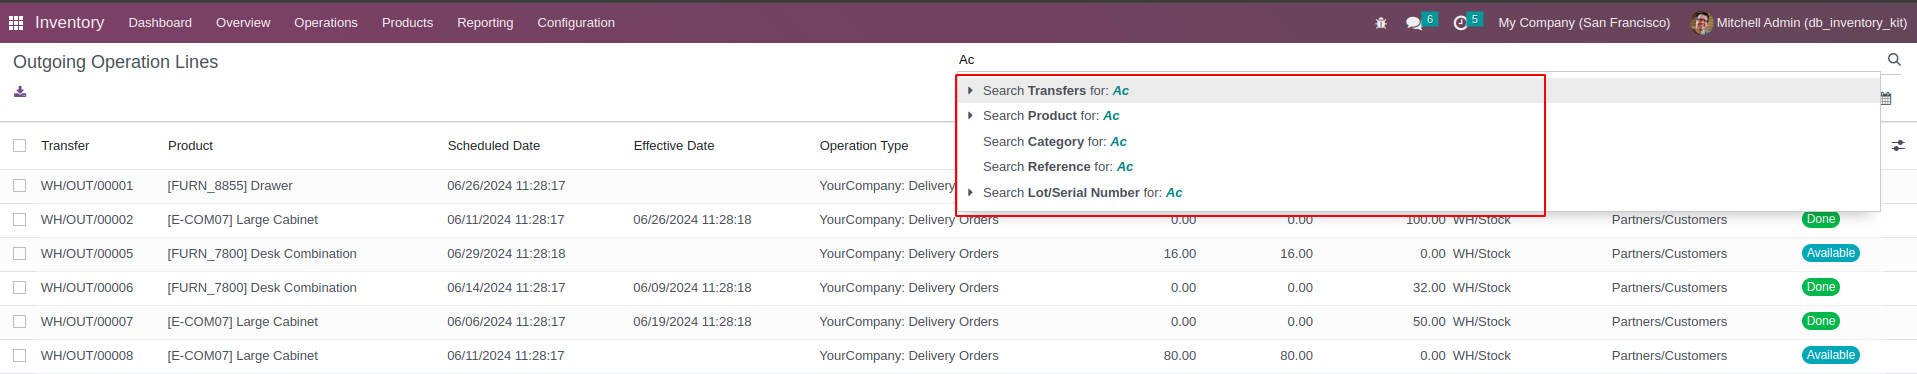Click Mitchell Admin's avatar
Viewport: 1917px width, 374px height.
tap(1701, 22)
